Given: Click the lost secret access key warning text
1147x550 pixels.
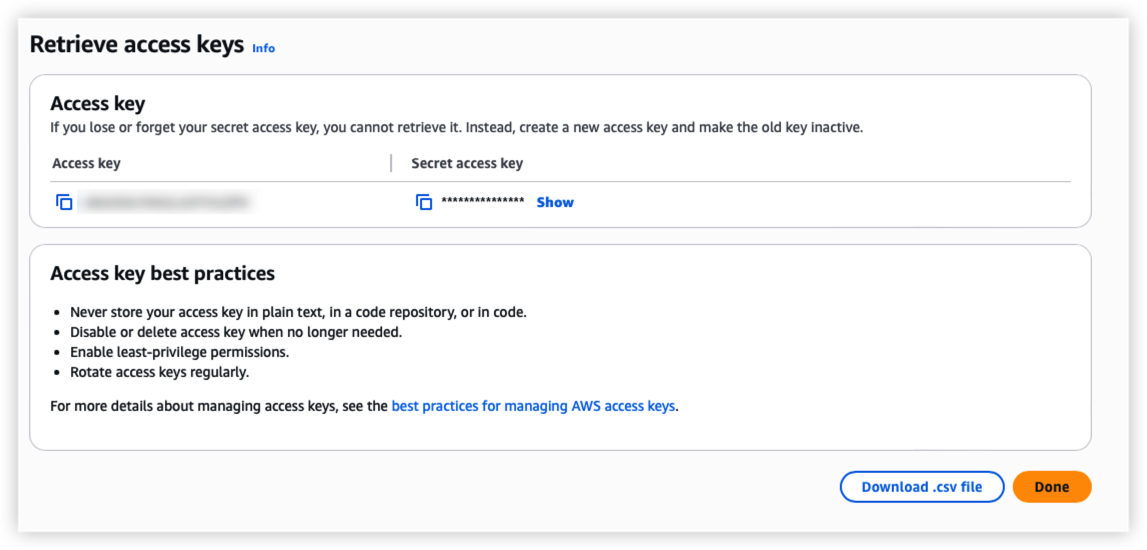Looking at the screenshot, I should (x=456, y=127).
